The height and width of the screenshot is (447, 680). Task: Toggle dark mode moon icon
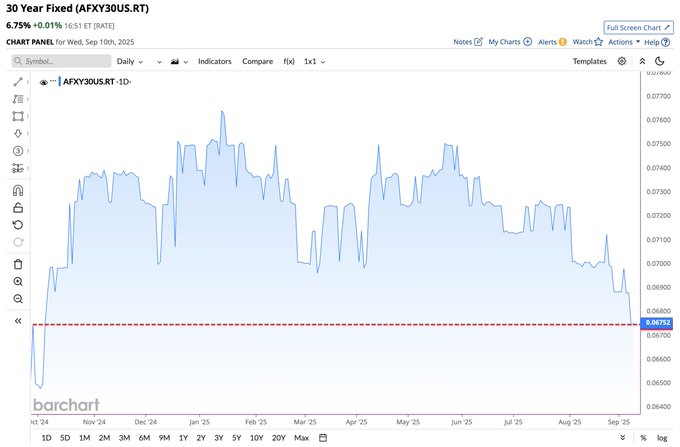[x=660, y=61]
